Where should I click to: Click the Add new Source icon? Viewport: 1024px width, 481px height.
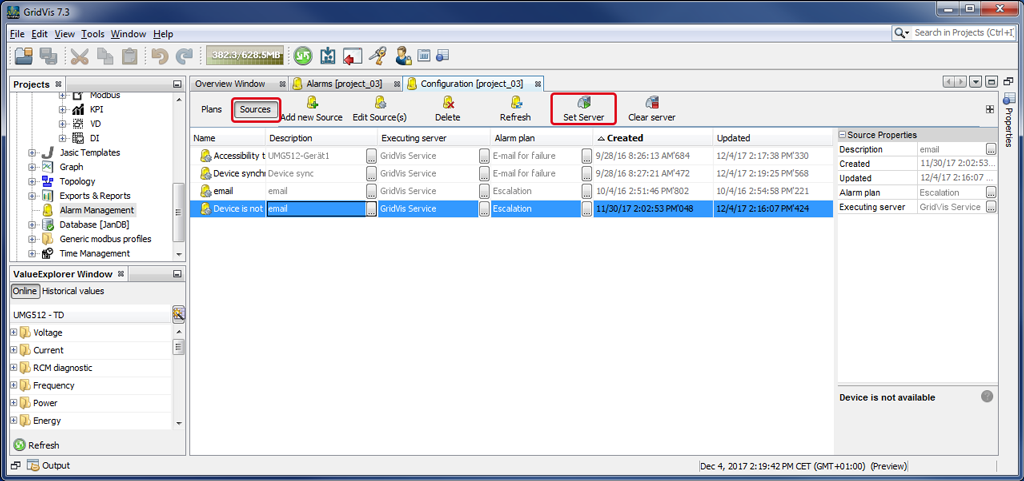pyautogui.click(x=312, y=102)
